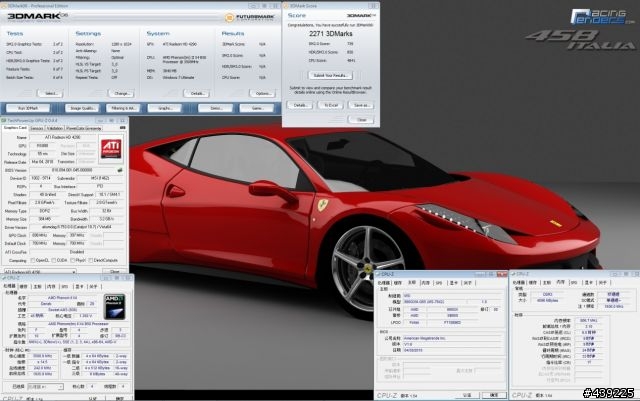Click the To Excel button
This screenshot has height=401, width=640.
coord(331,105)
